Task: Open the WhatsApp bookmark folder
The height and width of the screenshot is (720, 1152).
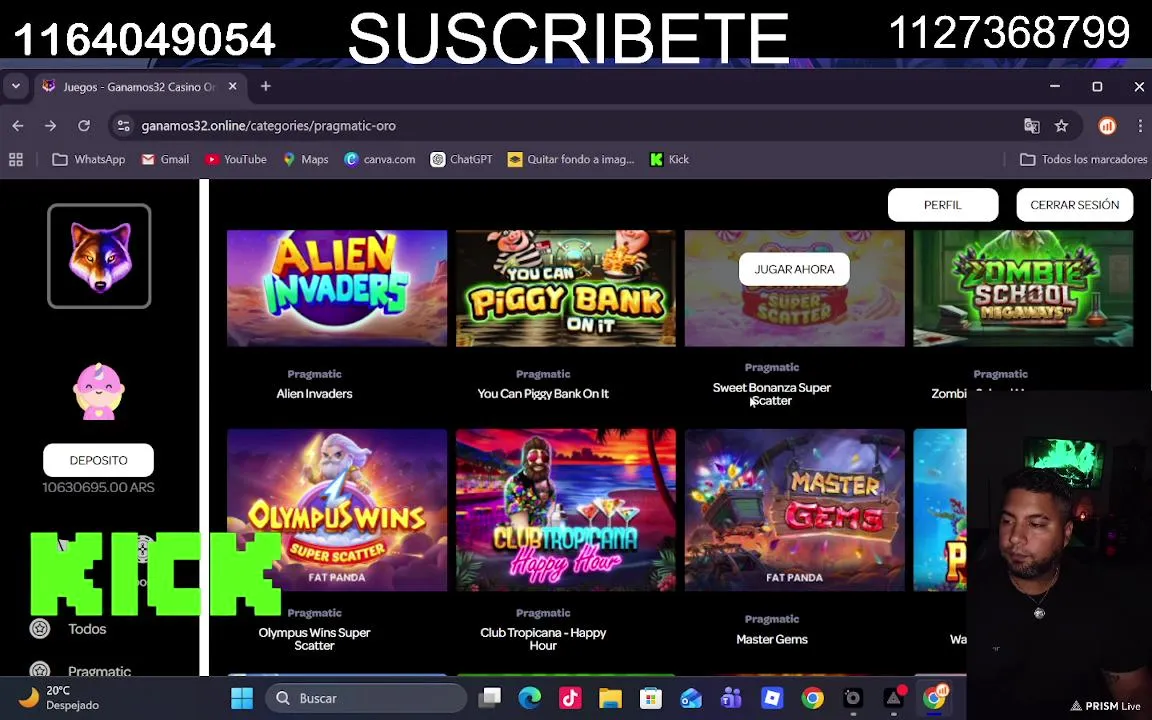Action: point(89,159)
